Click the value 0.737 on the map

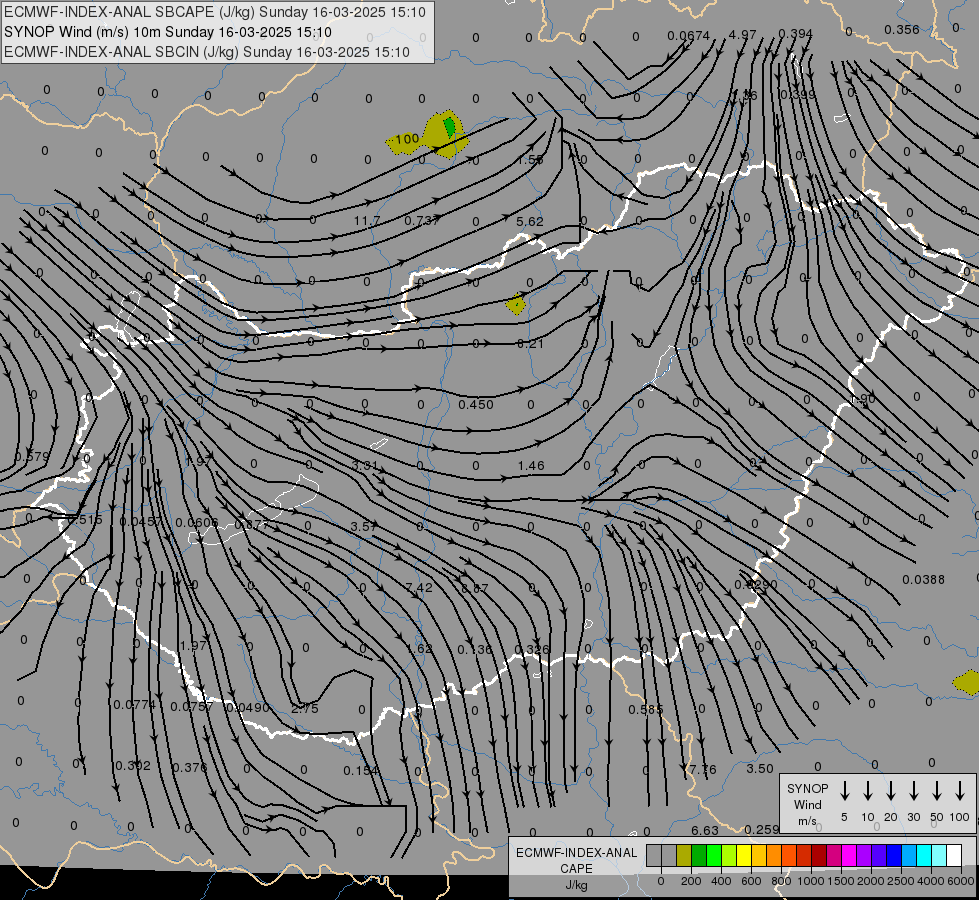(x=422, y=220)
